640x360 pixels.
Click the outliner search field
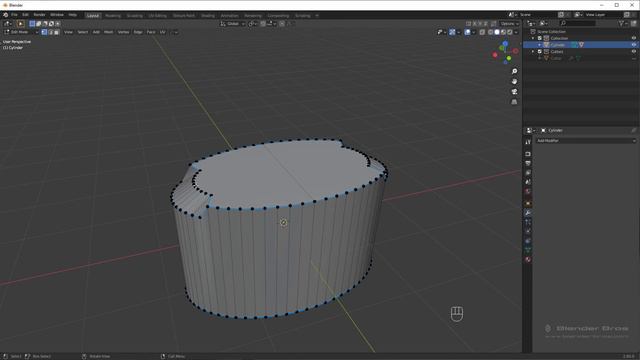[578, 24]
